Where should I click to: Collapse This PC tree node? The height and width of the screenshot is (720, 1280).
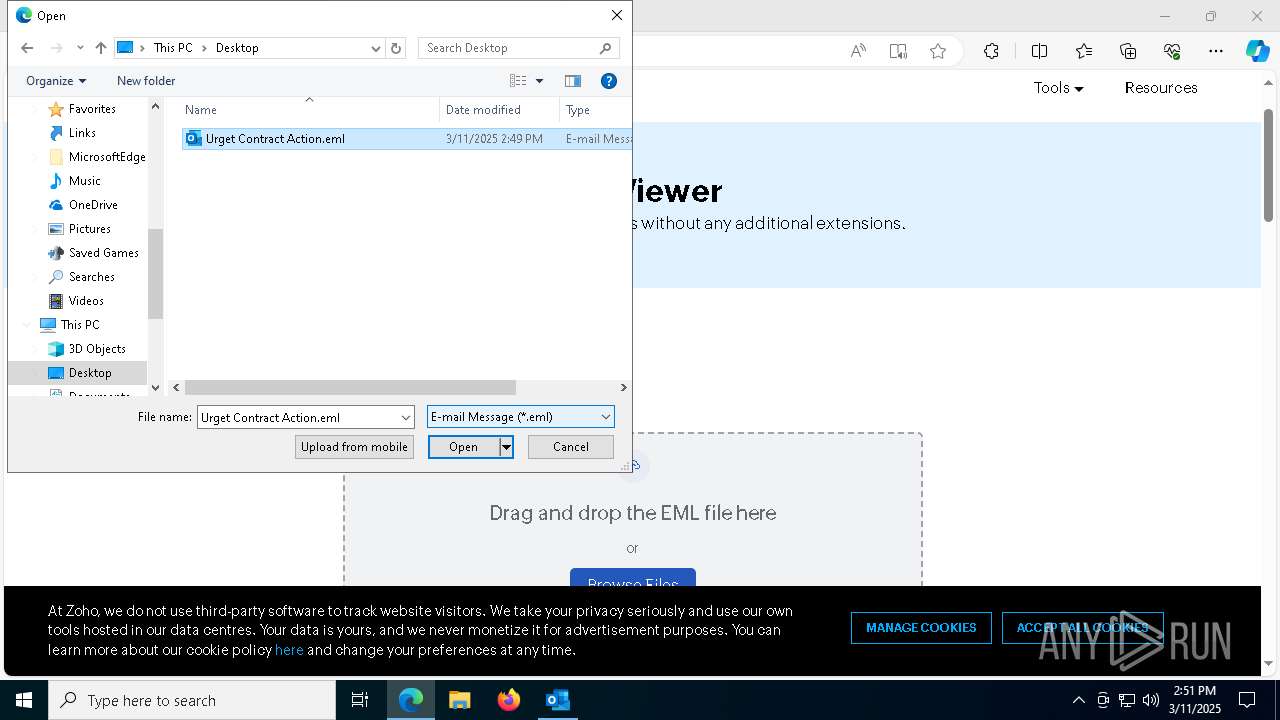(26, 325)
